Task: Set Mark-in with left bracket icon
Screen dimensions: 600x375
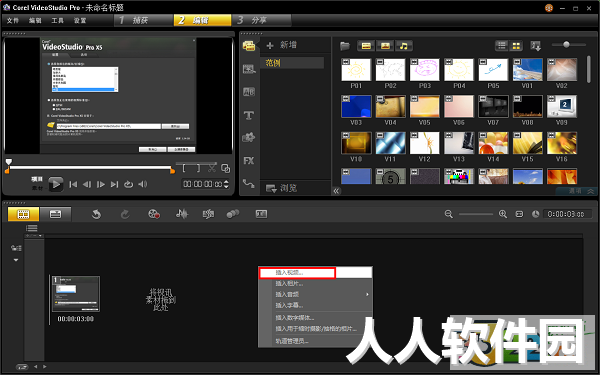Action: click(184, 168)
